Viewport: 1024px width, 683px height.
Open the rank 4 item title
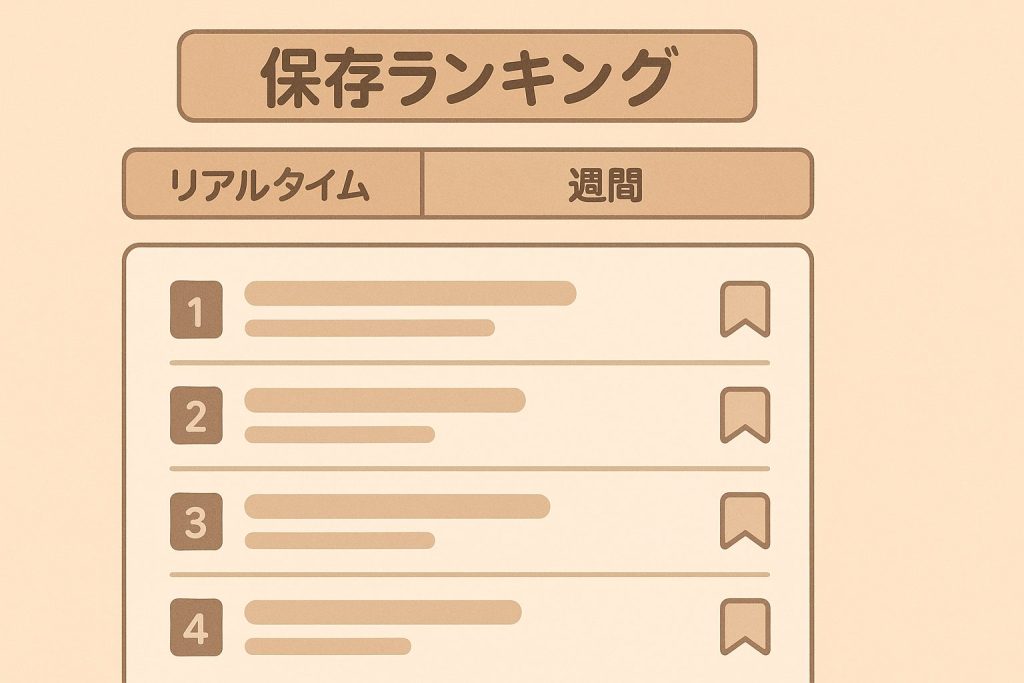[x=383, y=612]
